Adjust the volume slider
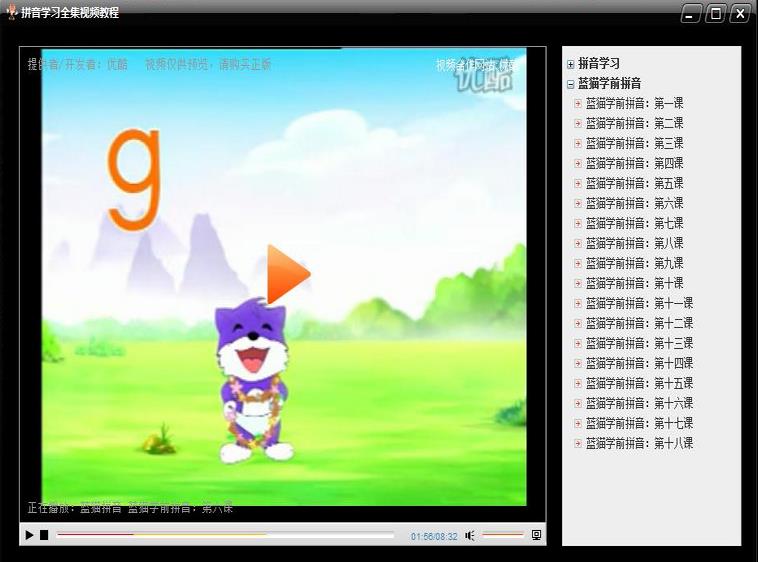 point(502,535)
